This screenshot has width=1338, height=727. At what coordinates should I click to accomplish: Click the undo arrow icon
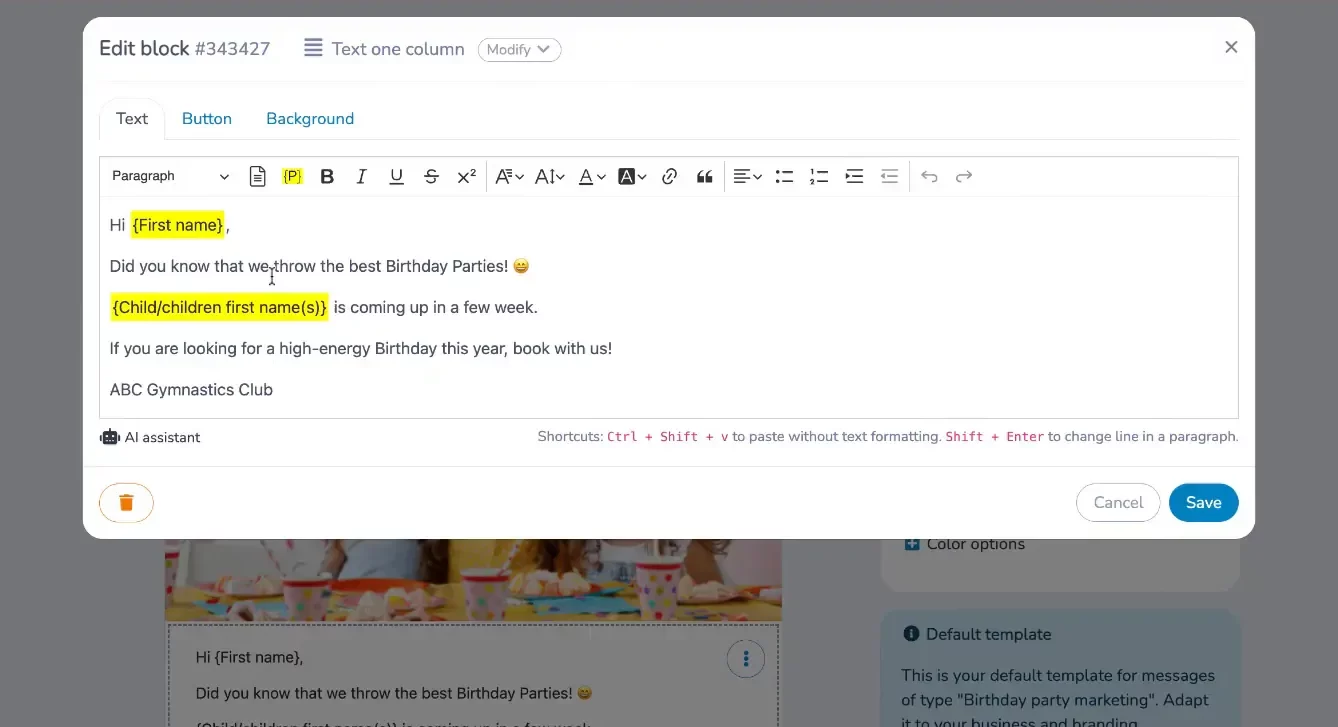tap(928, 175)
